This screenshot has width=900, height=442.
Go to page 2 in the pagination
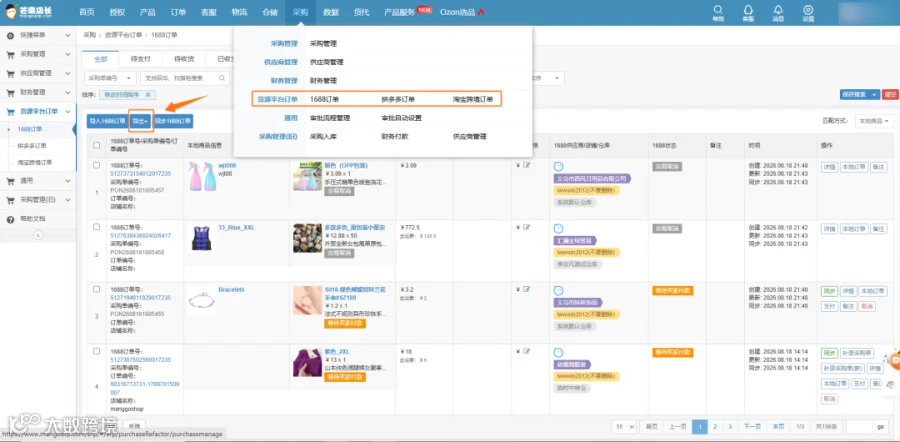tap(715, 427)
